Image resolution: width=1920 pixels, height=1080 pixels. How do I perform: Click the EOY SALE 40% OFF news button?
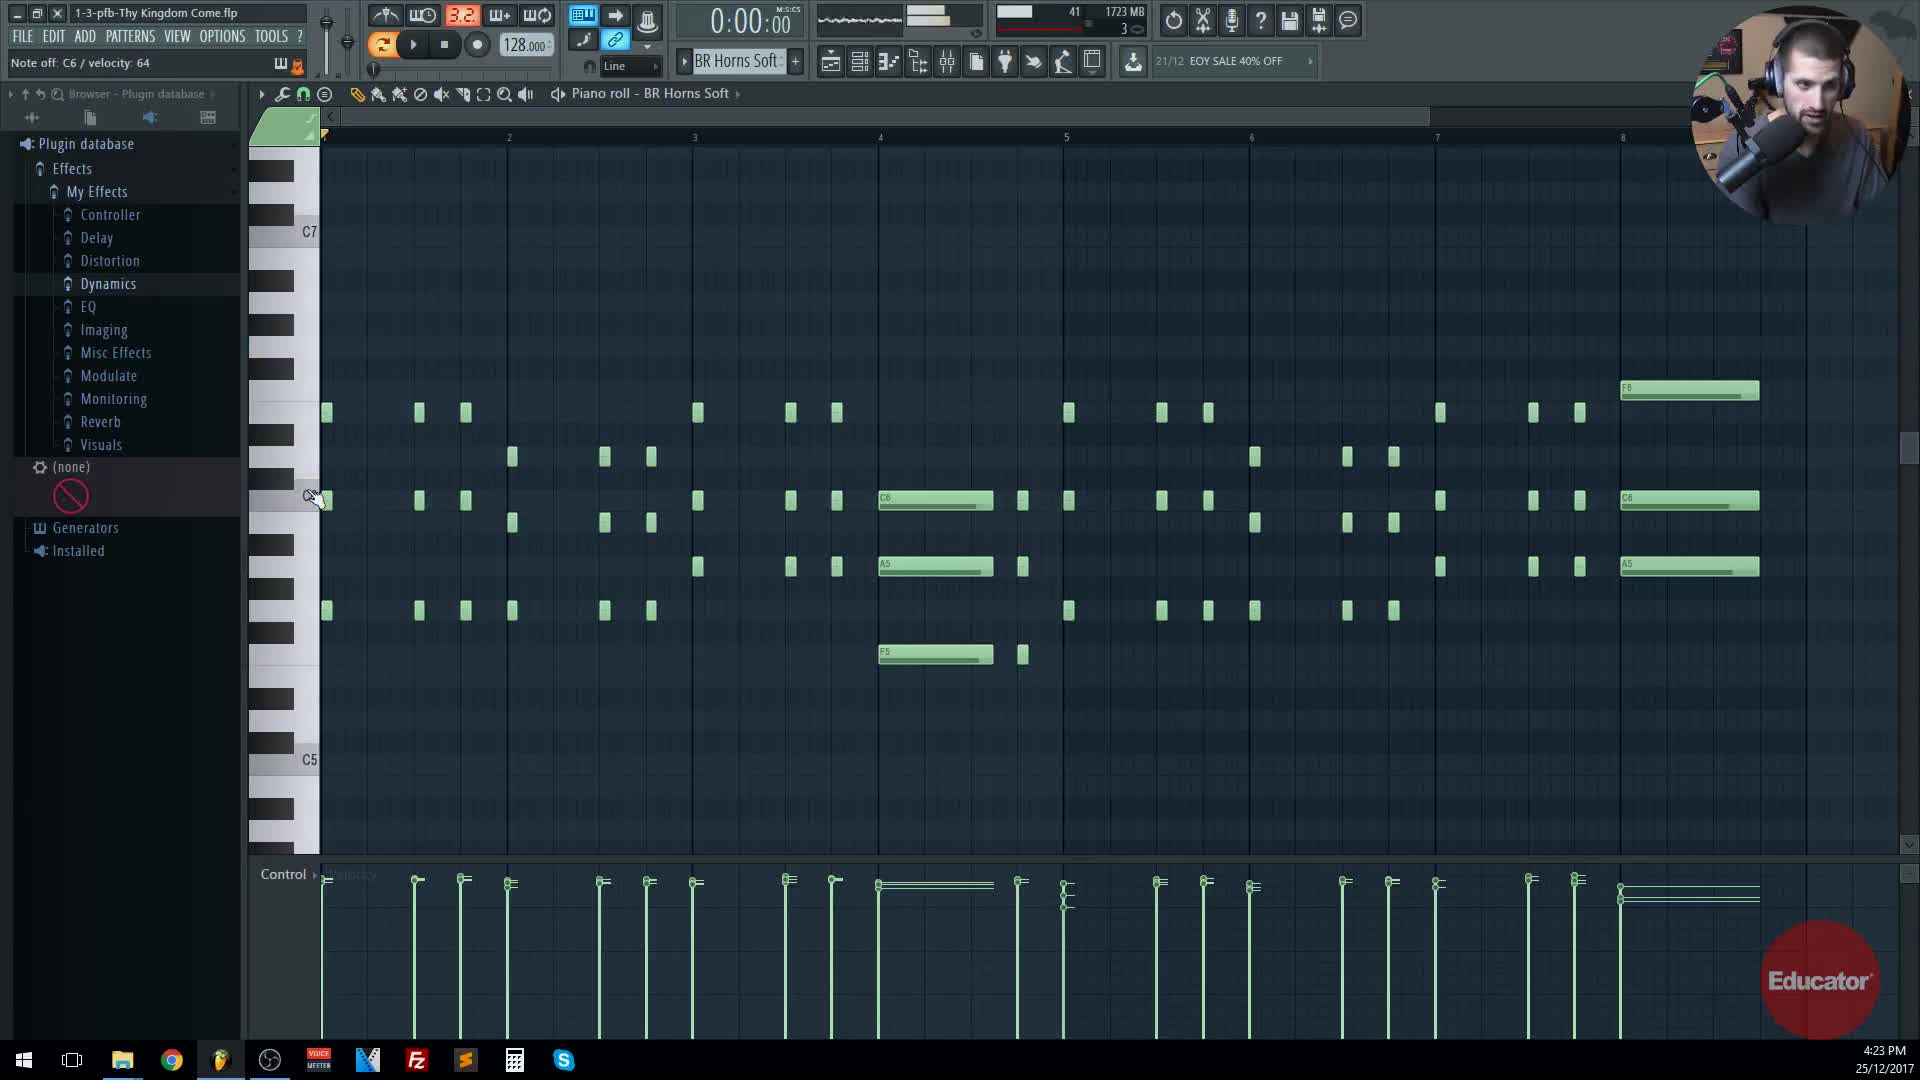click(x=1234, y=61)
